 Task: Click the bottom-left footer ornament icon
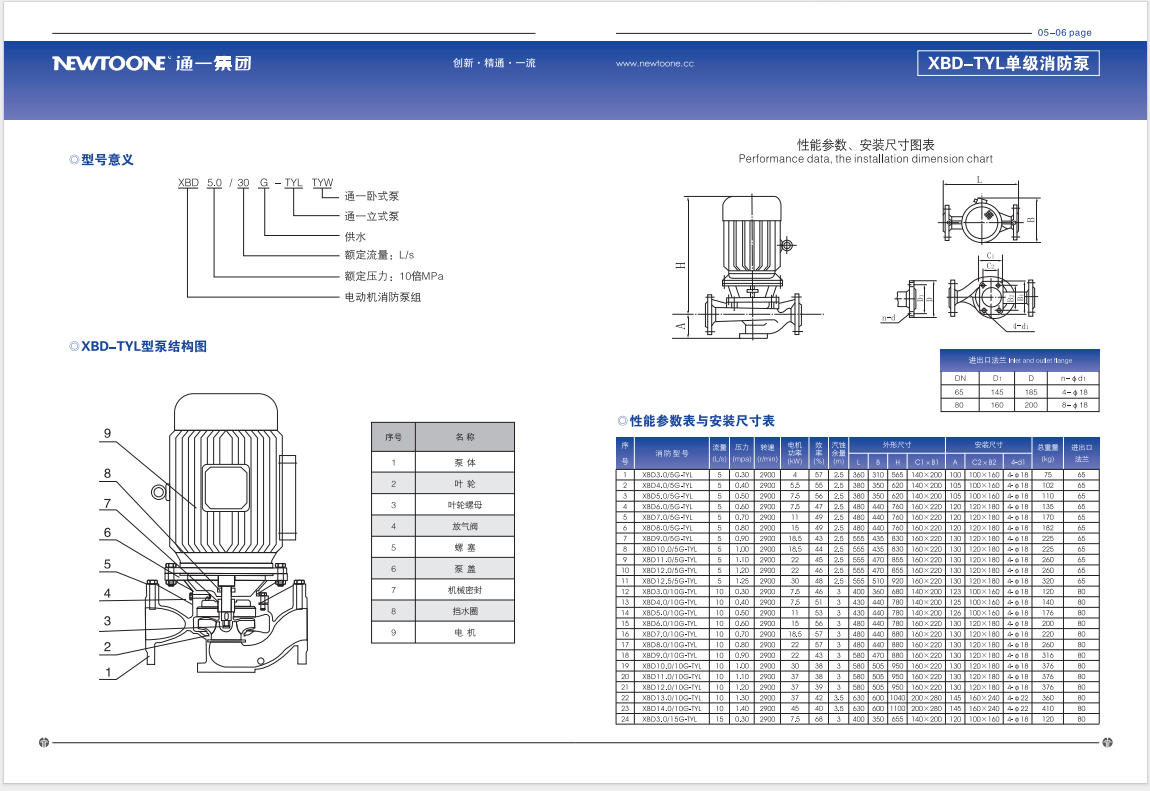pos(42,743)
